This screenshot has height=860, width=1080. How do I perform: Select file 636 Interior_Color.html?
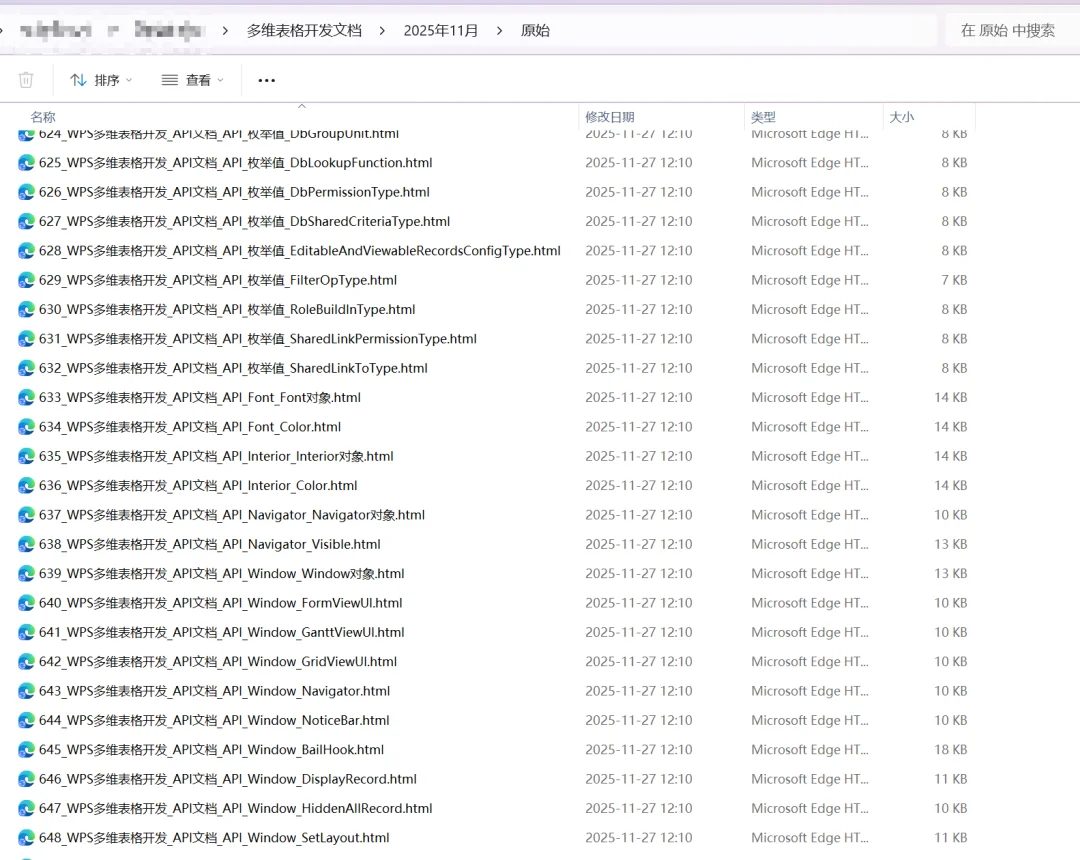[198, 485]
